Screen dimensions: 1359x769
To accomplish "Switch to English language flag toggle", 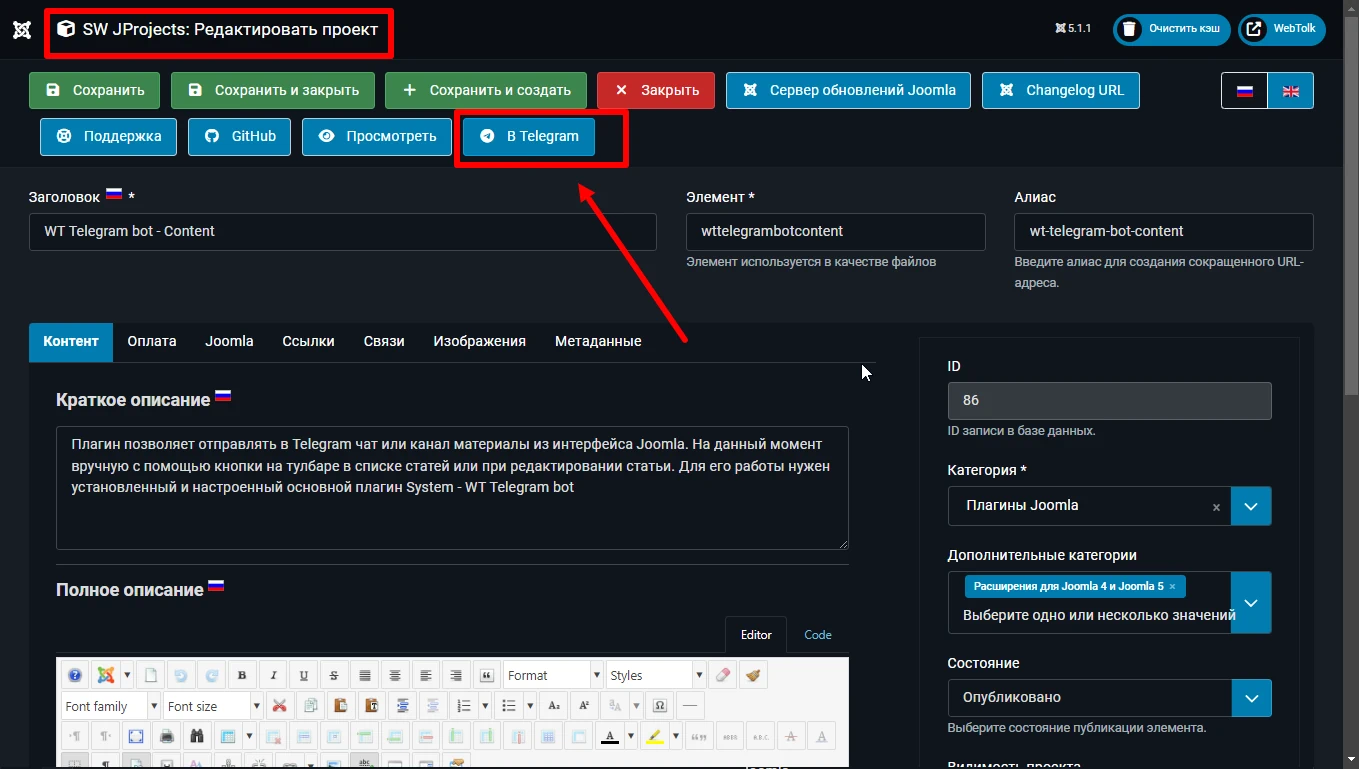I will (1290, 90).
